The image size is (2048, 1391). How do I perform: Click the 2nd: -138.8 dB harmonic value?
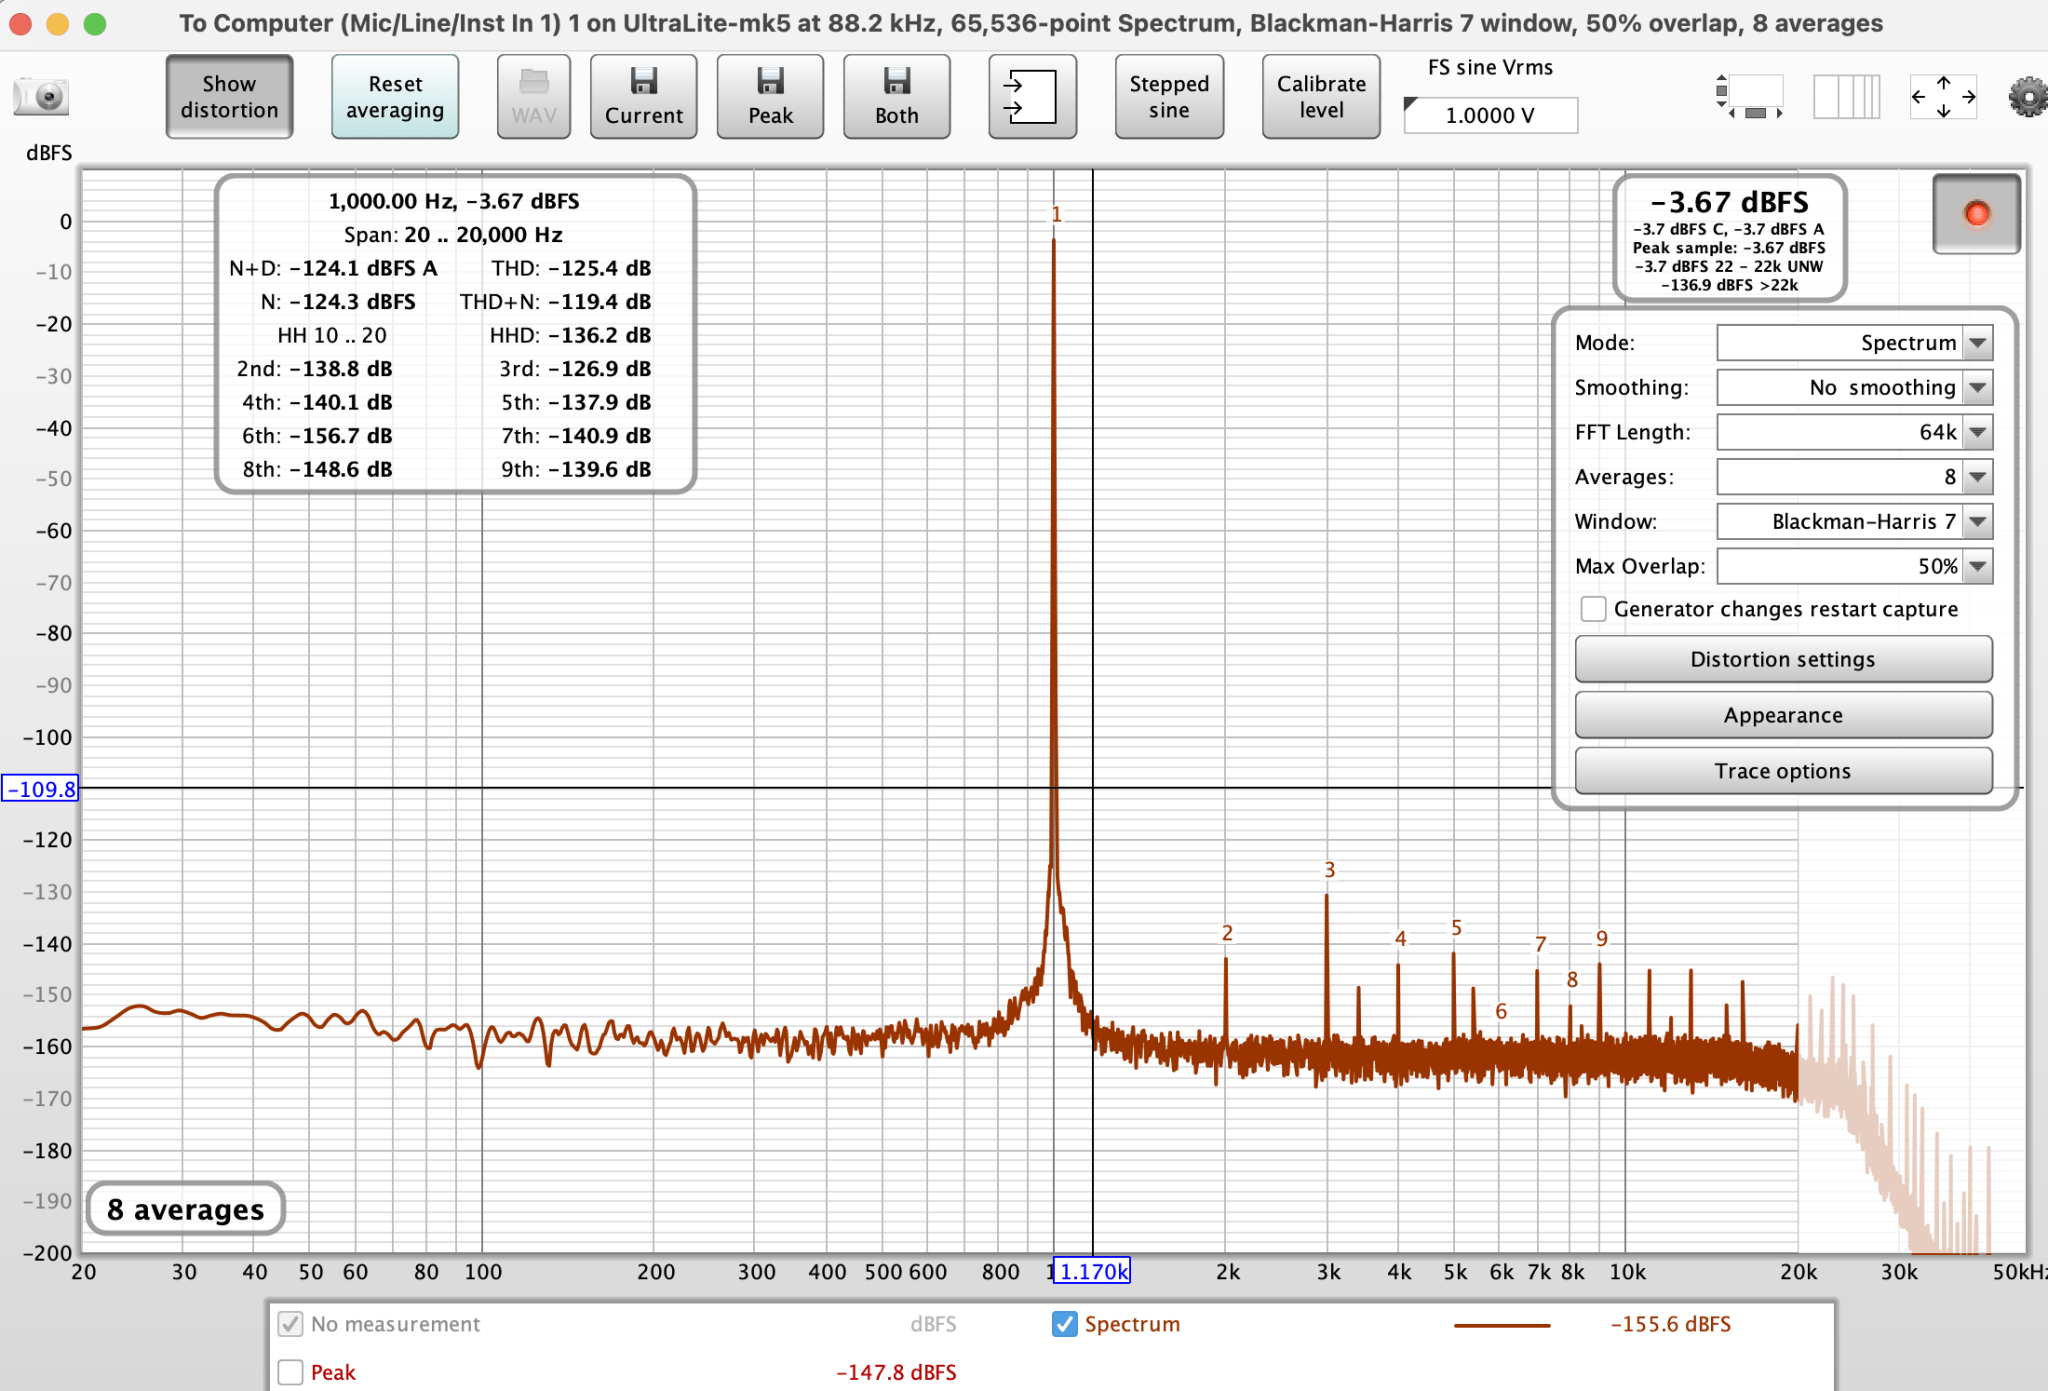(x=314, y=369)
